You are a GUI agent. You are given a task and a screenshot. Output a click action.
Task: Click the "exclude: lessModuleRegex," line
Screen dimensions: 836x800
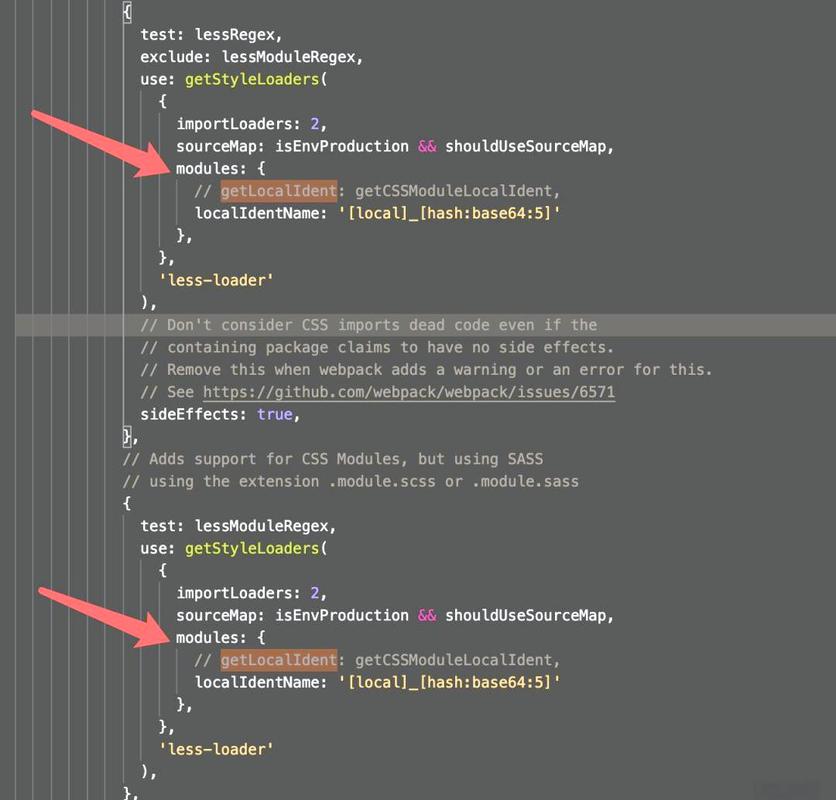pyautogui.click(x=252, y=57)
